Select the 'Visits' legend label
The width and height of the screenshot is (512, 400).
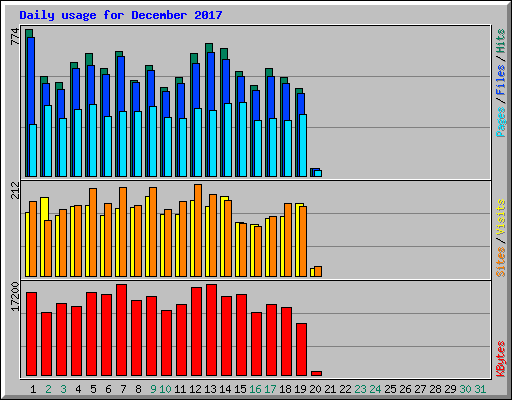501,217
